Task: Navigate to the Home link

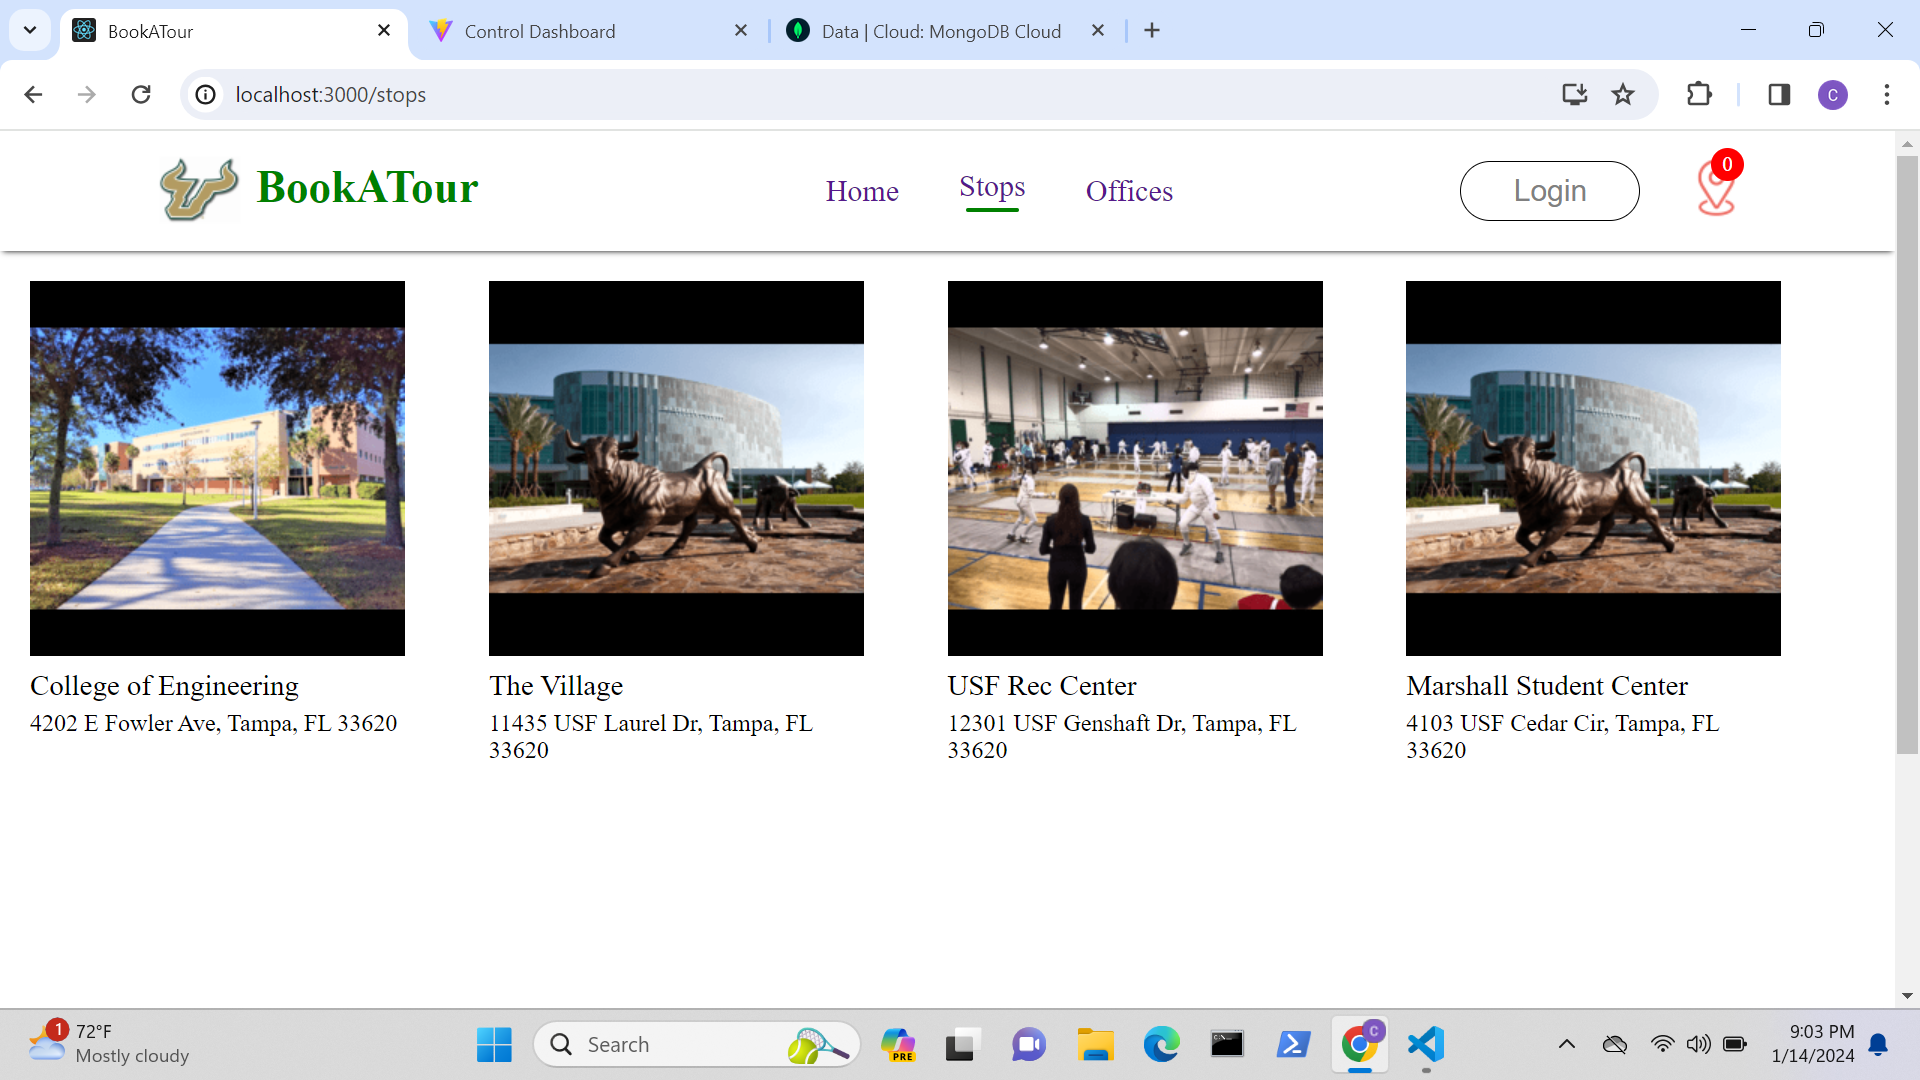Action: [862, 191]
